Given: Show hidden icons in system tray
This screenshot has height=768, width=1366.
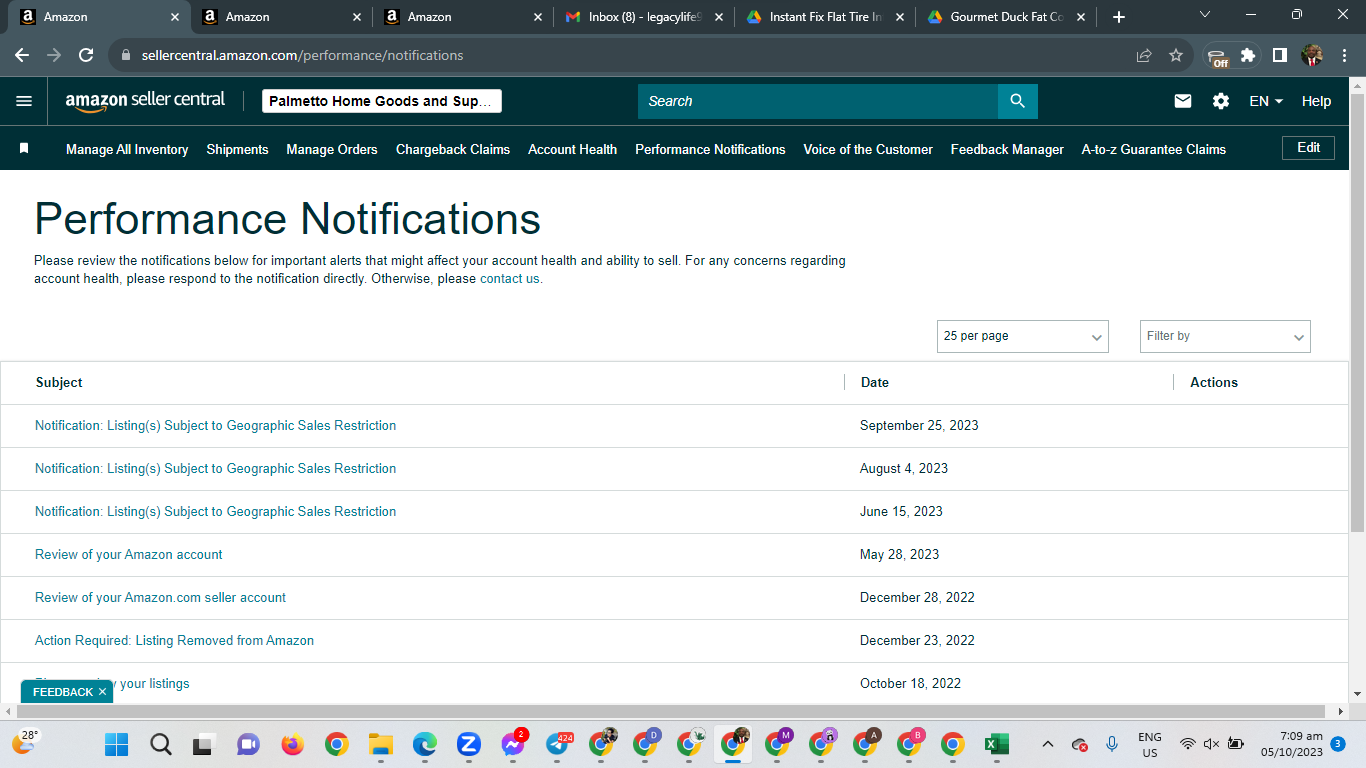Looking at the screenshot, I should point(1047,744).
